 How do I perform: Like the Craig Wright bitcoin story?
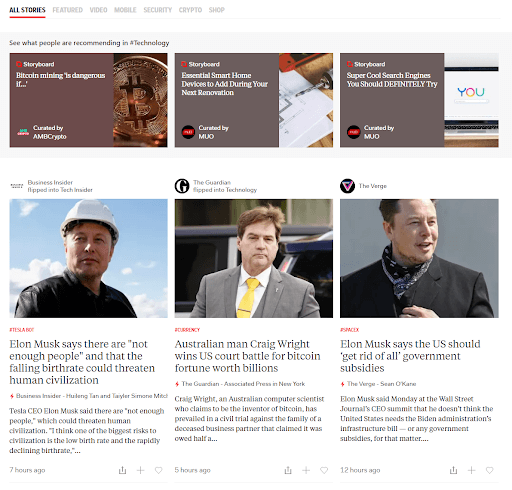pos(324,470)
